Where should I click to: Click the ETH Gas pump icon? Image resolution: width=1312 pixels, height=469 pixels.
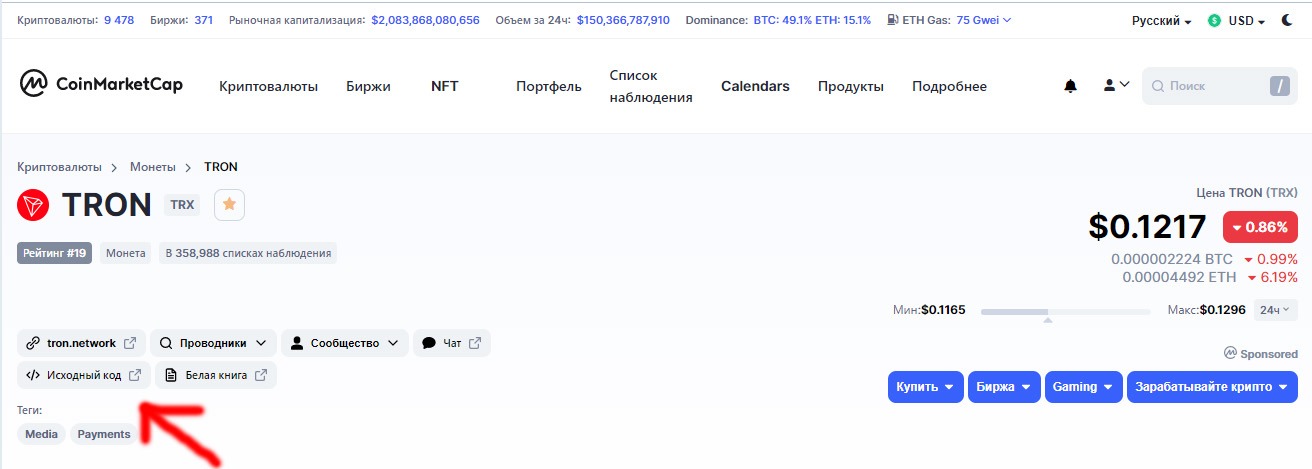[893, 20]
